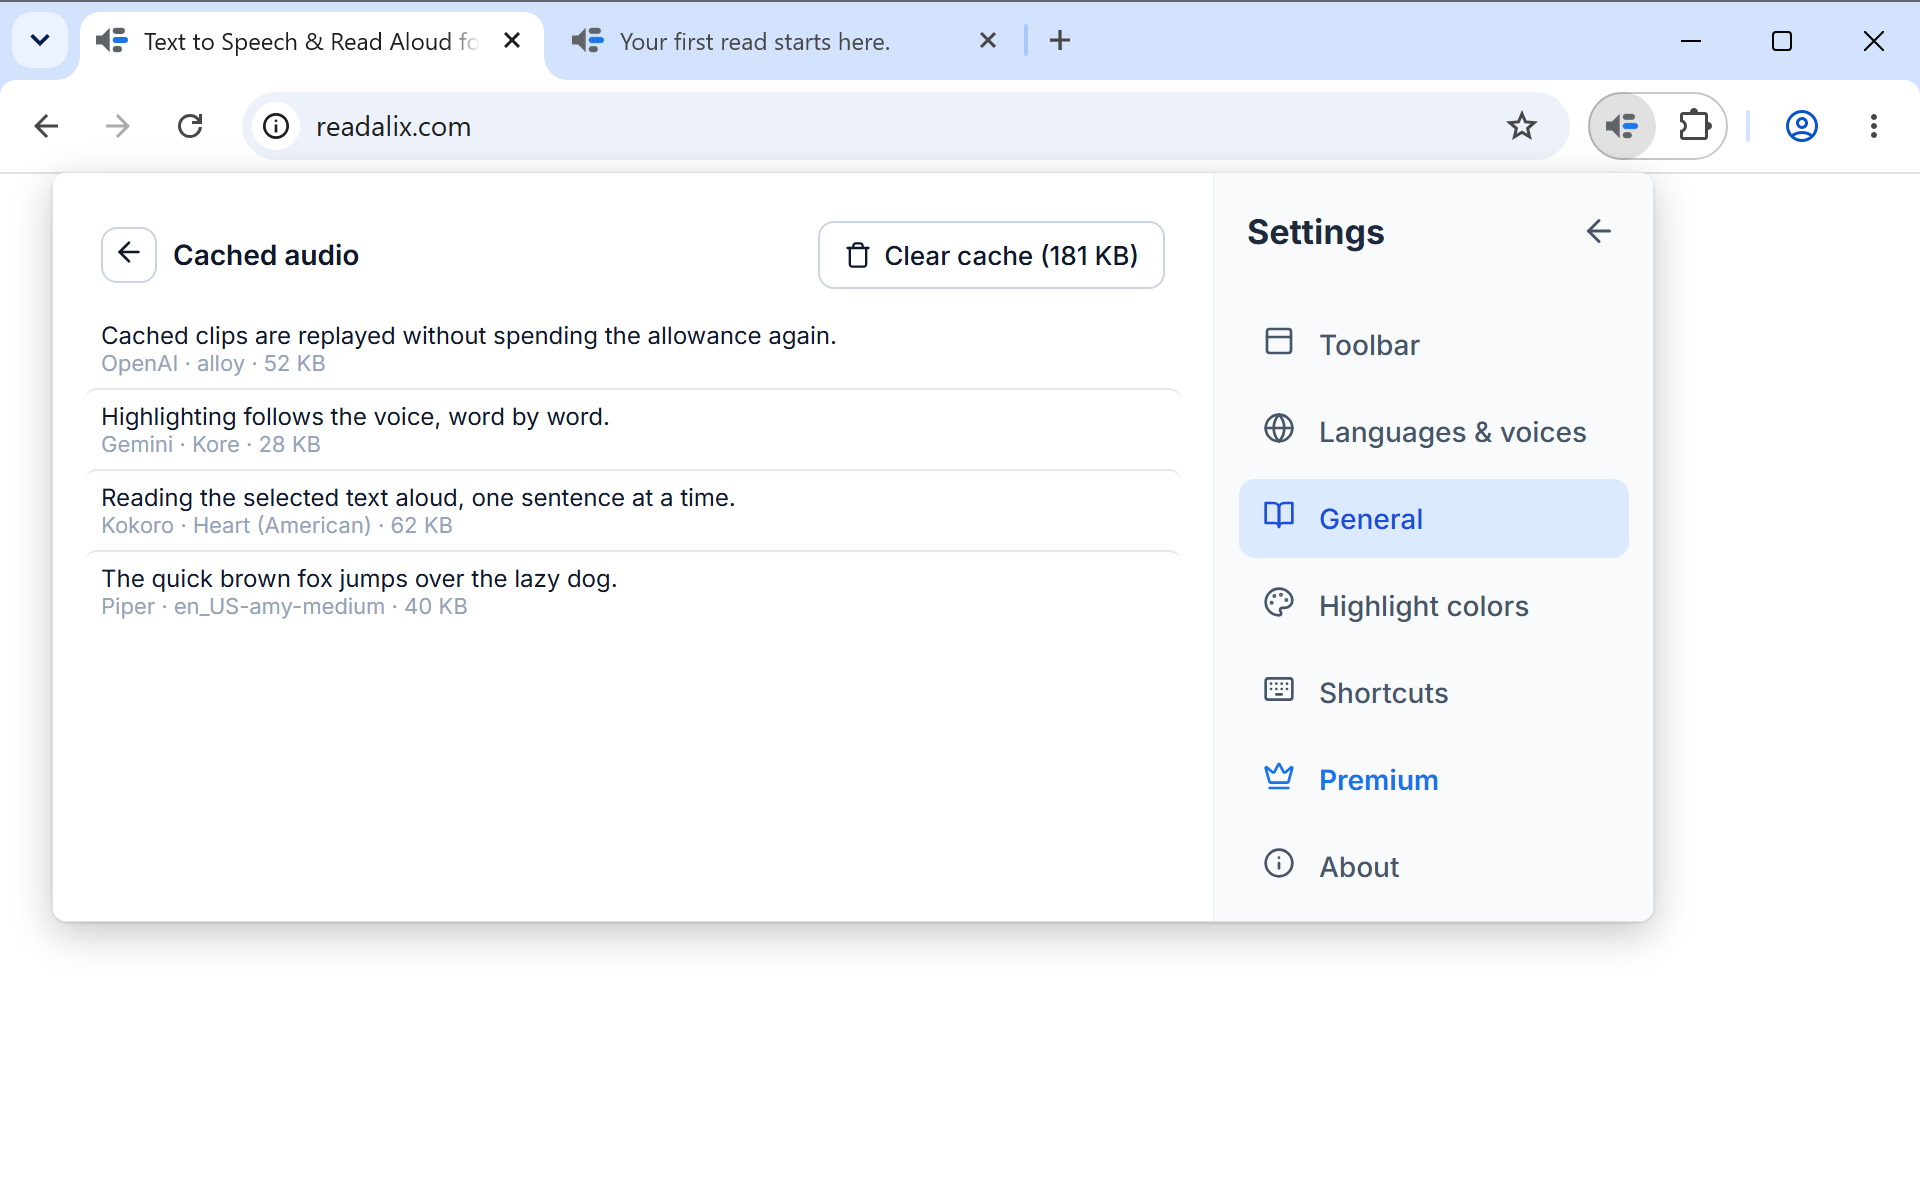Open the Shortcuts settings section
The image size is (1920, 1200).
click(1433, 693)
